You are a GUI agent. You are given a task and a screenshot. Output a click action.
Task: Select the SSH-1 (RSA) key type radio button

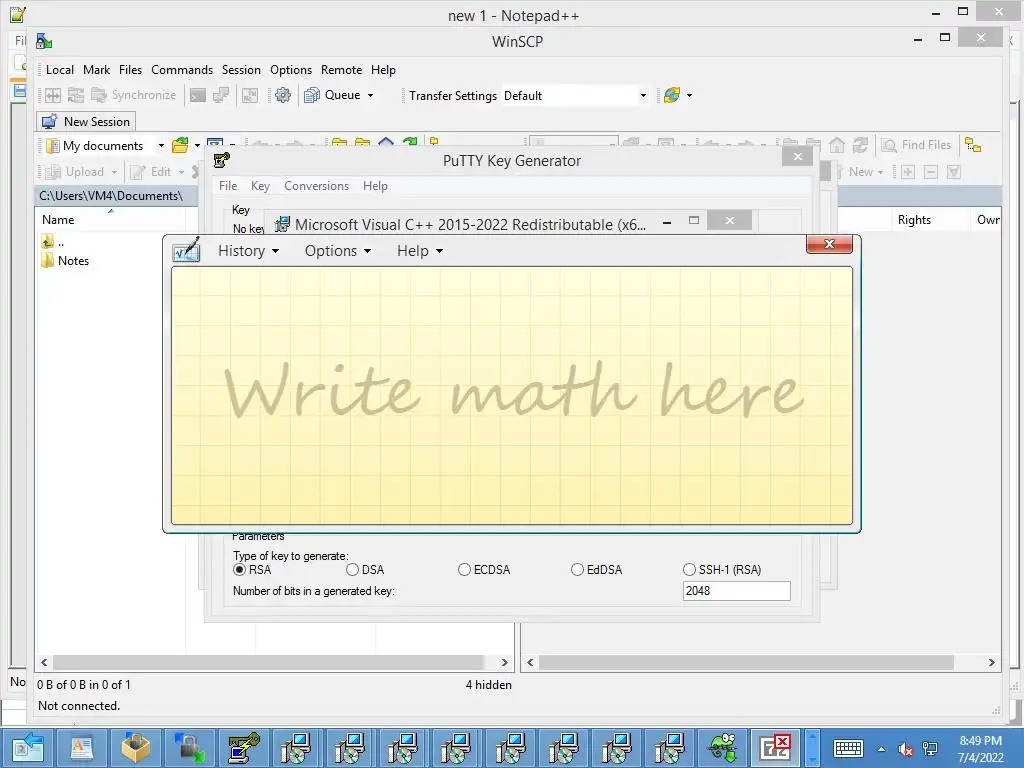690,569
